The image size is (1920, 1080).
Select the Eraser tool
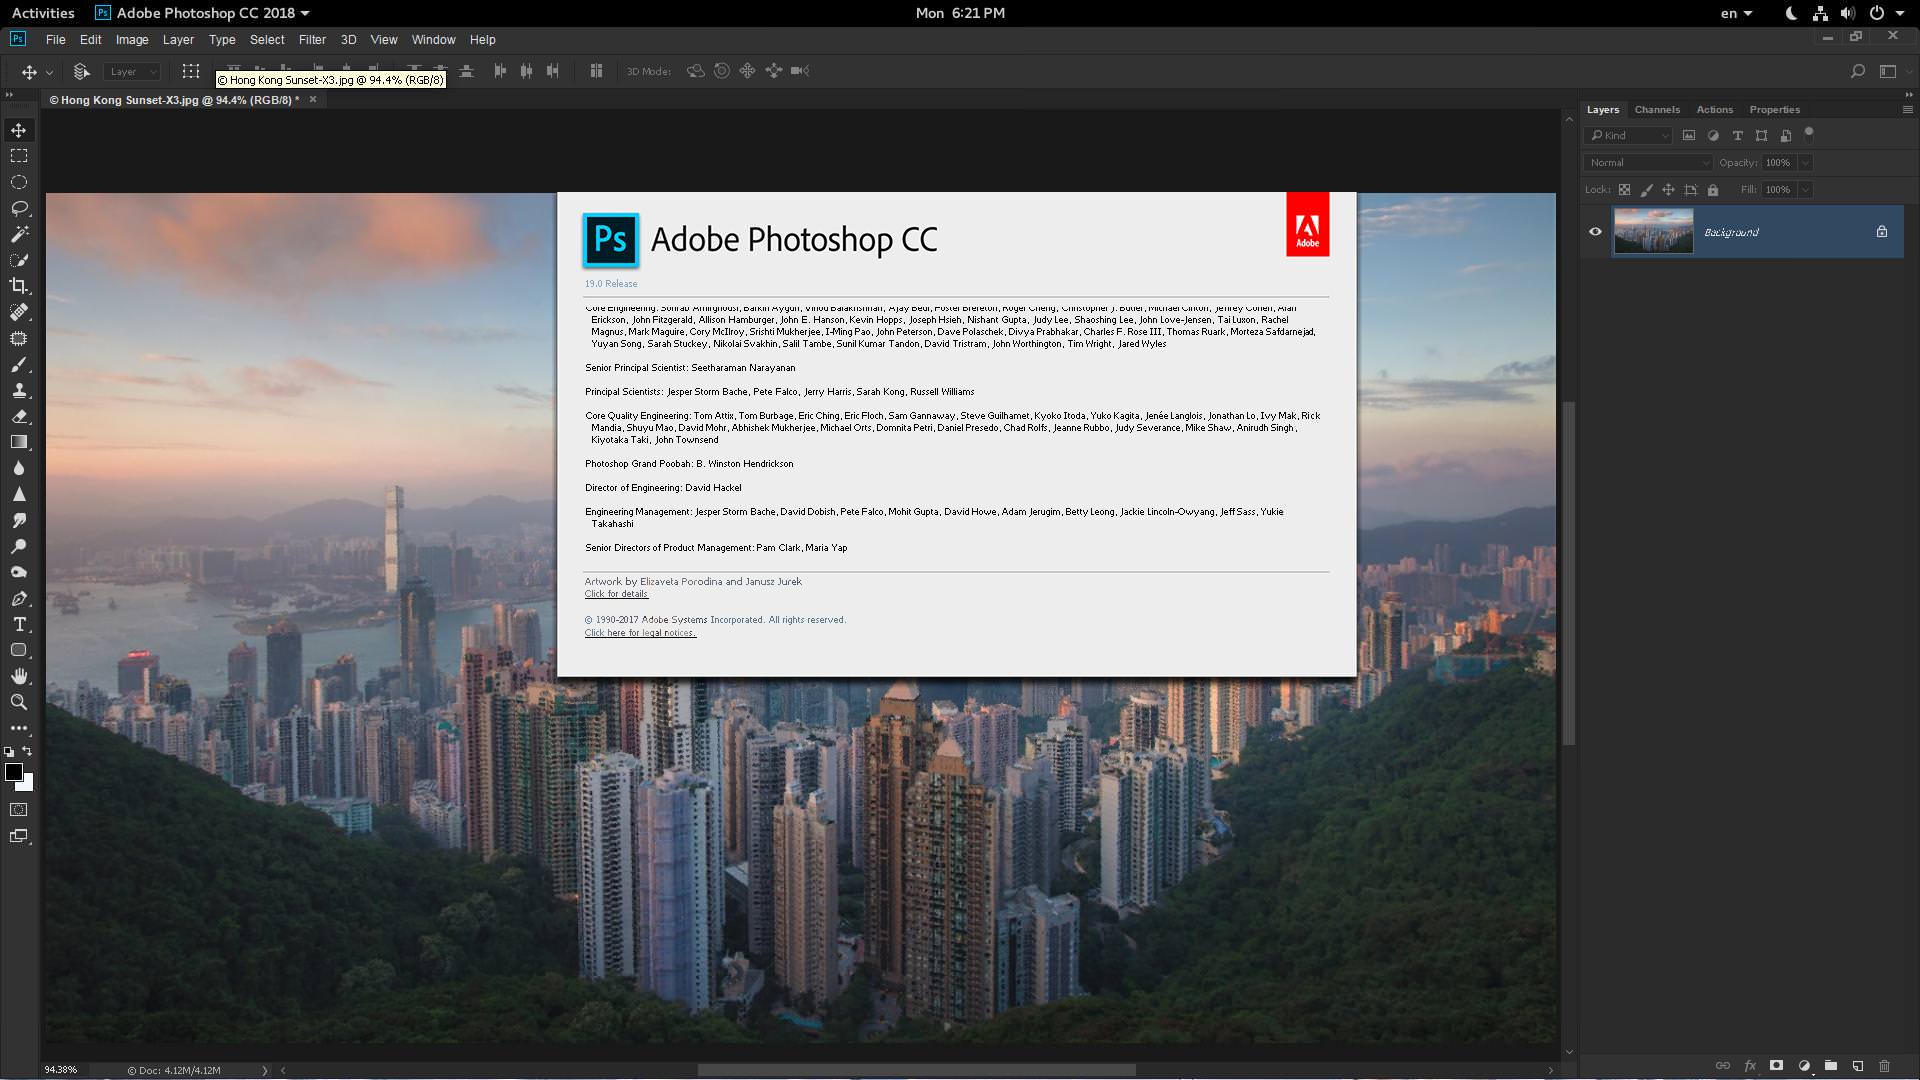(19, 416)
